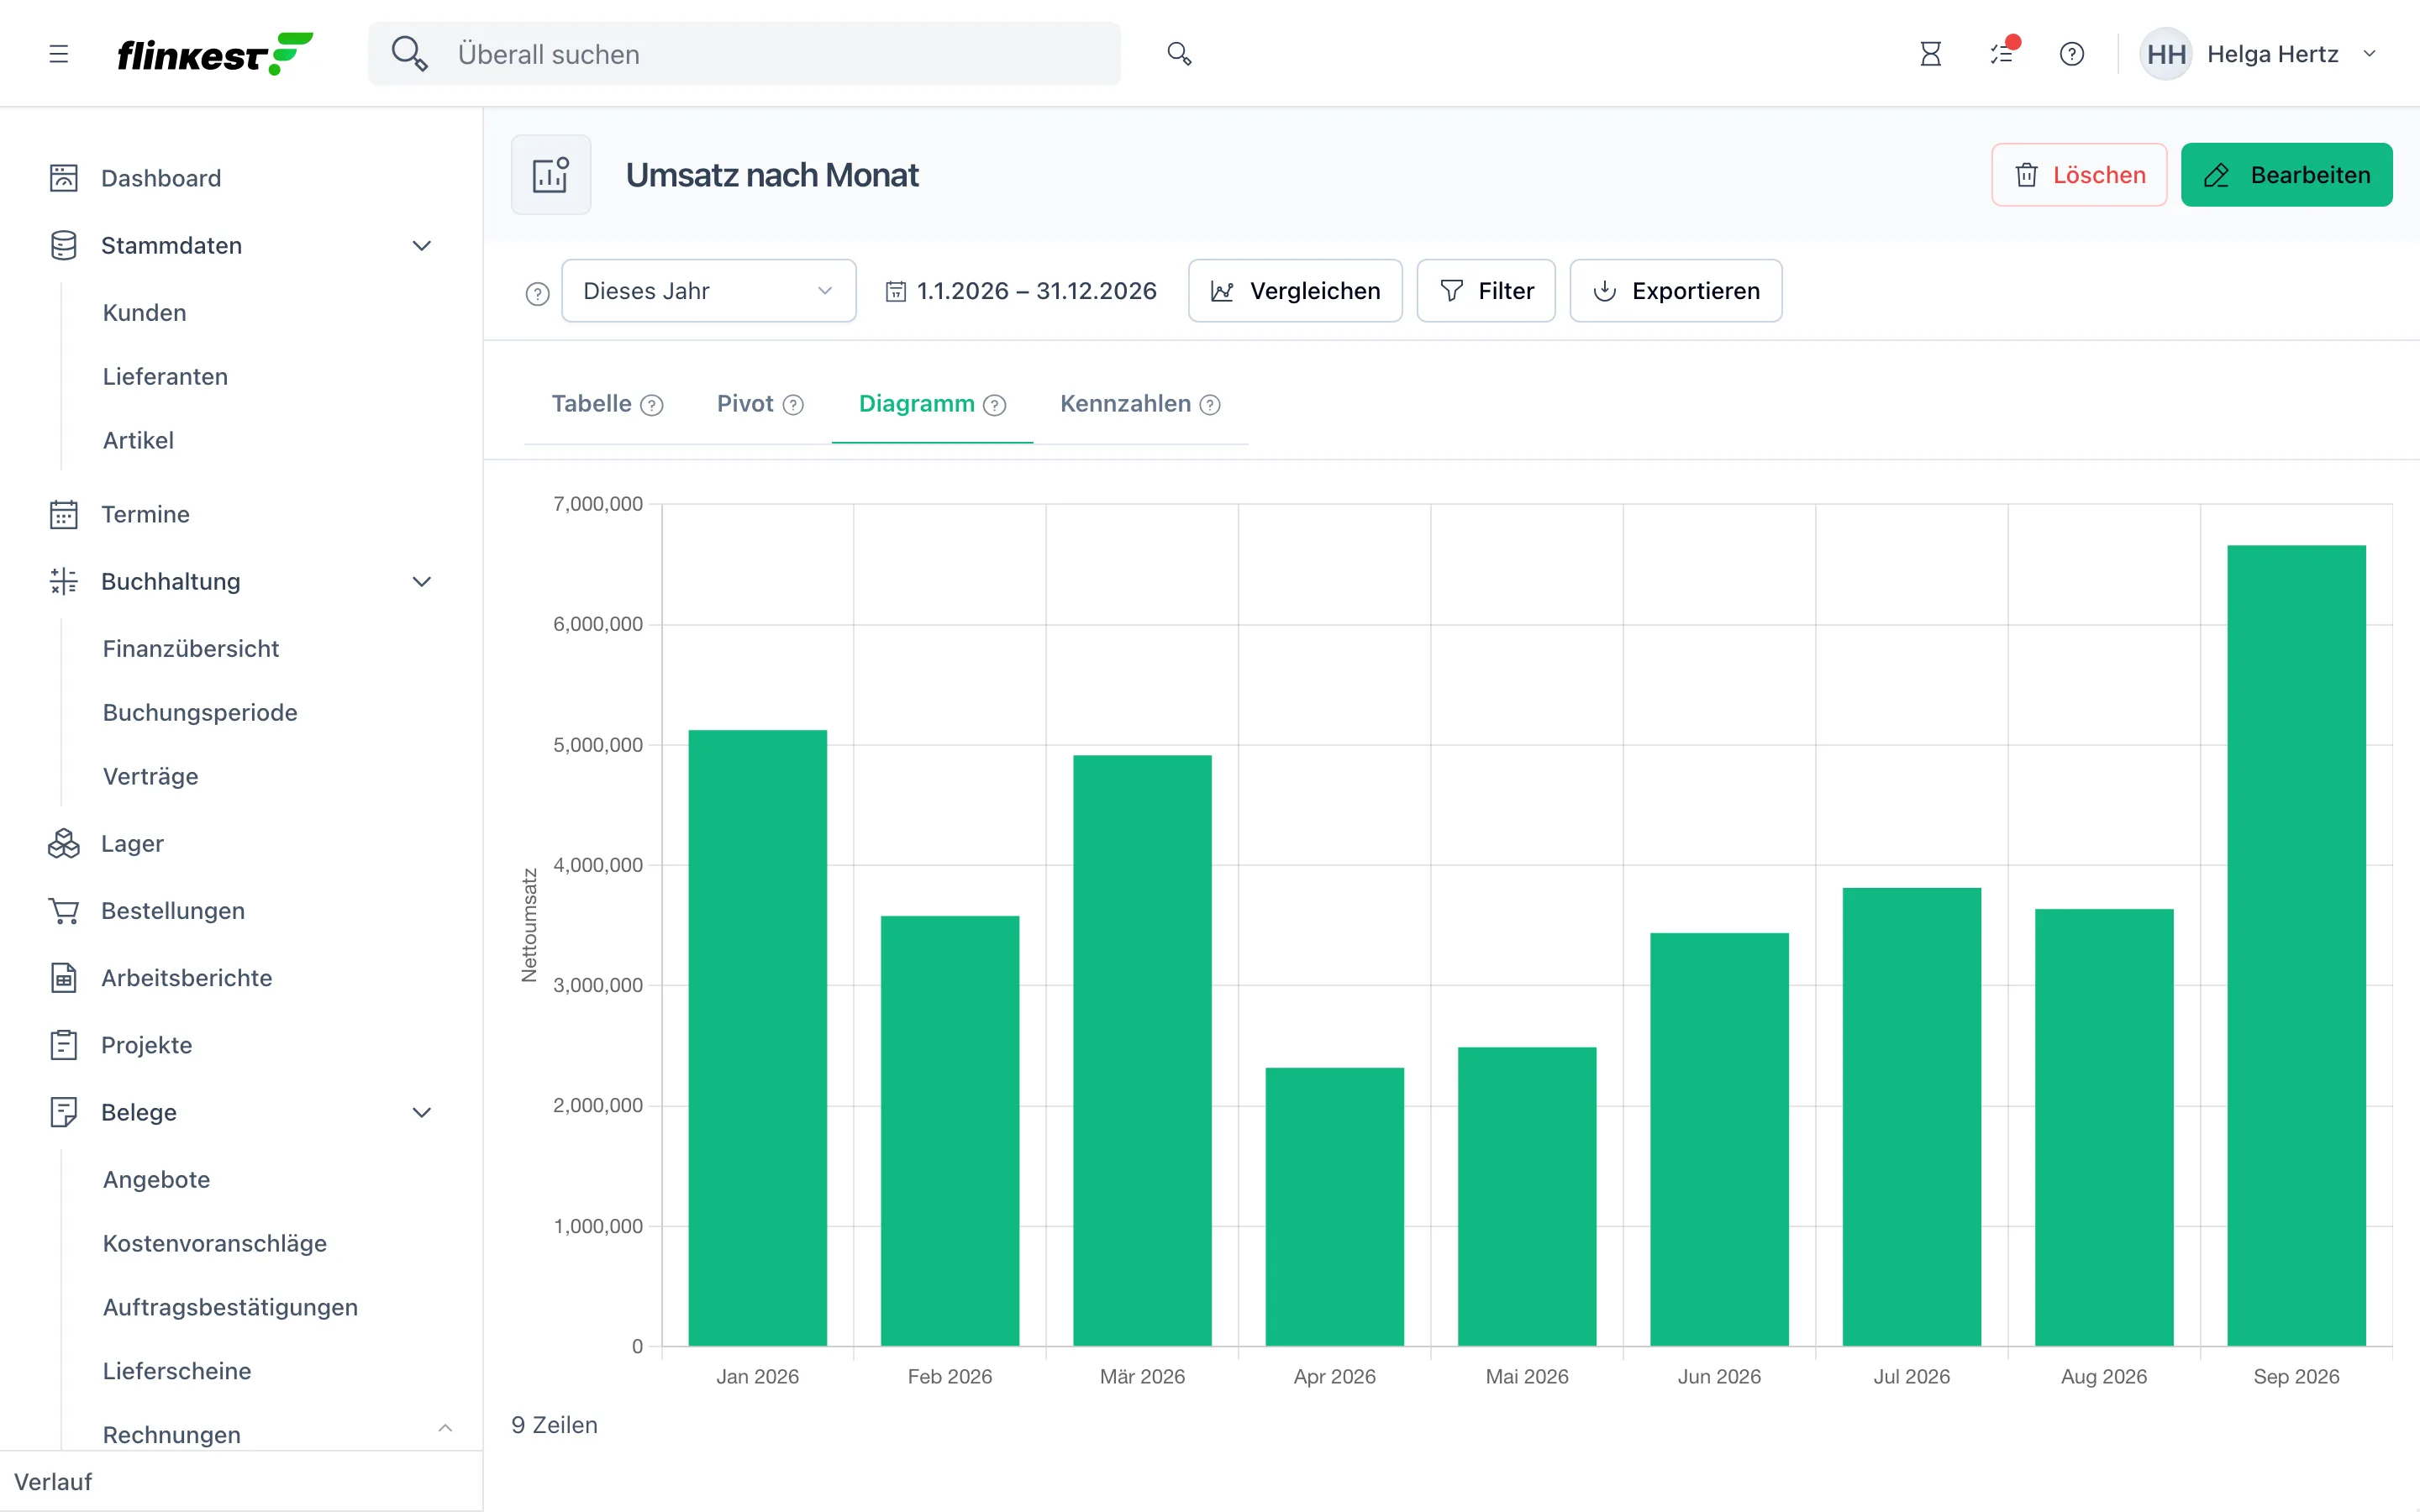Image resolution: width=2420 pixels, height=1512 pixels.
Task: Open the Dieses Jahr period dropdown
Action: click(709, 291)
